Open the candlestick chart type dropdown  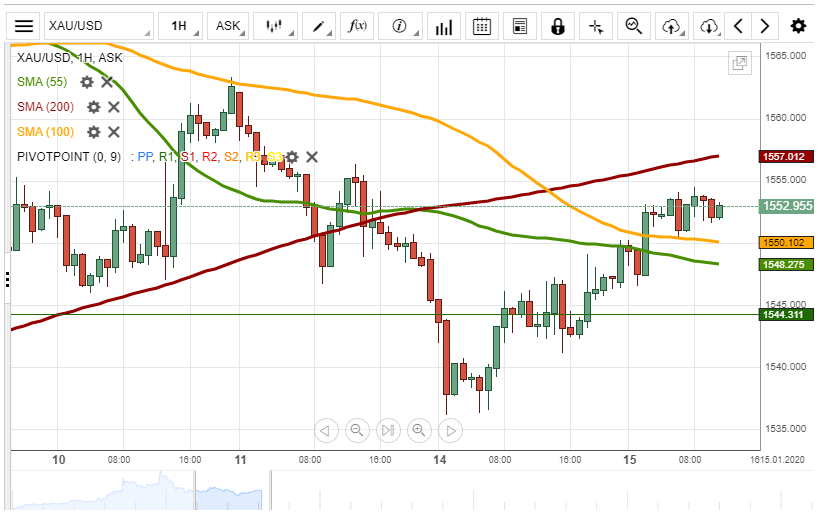[x=275, y=26]
